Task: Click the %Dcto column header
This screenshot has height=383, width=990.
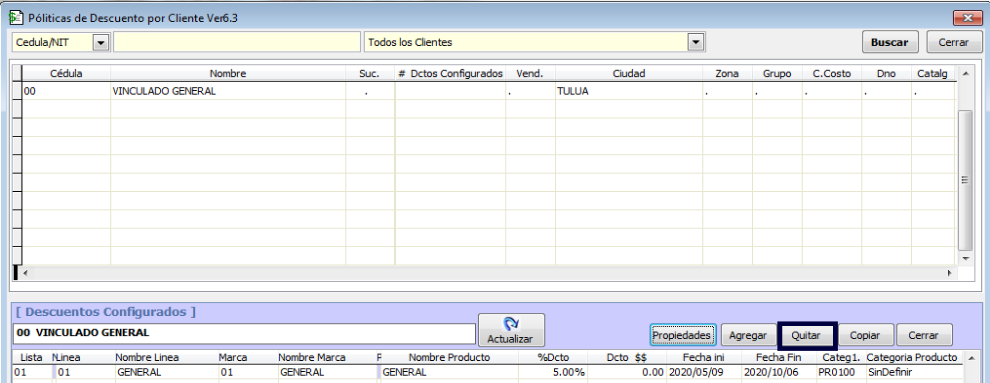Action: (553, 358)
